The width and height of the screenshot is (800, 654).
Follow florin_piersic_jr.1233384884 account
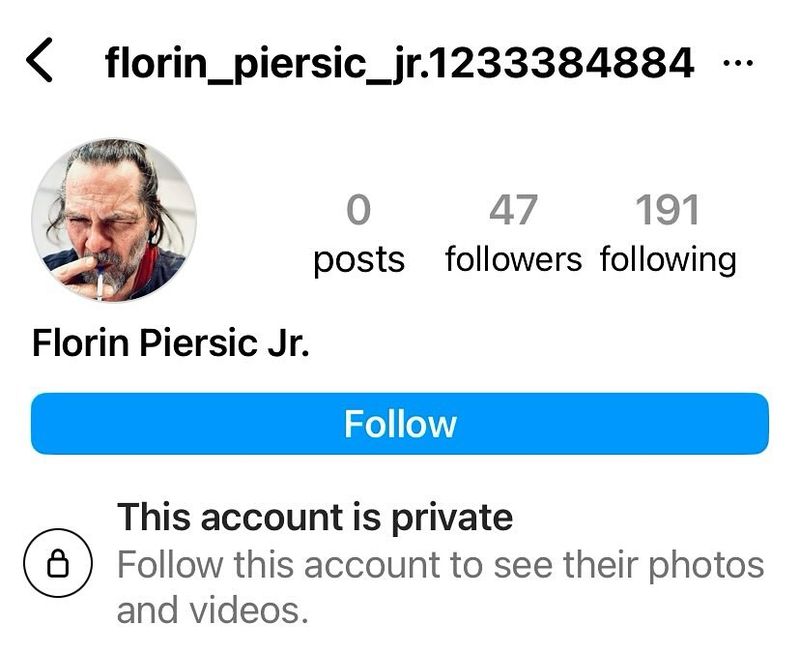(x=400, y=424)
